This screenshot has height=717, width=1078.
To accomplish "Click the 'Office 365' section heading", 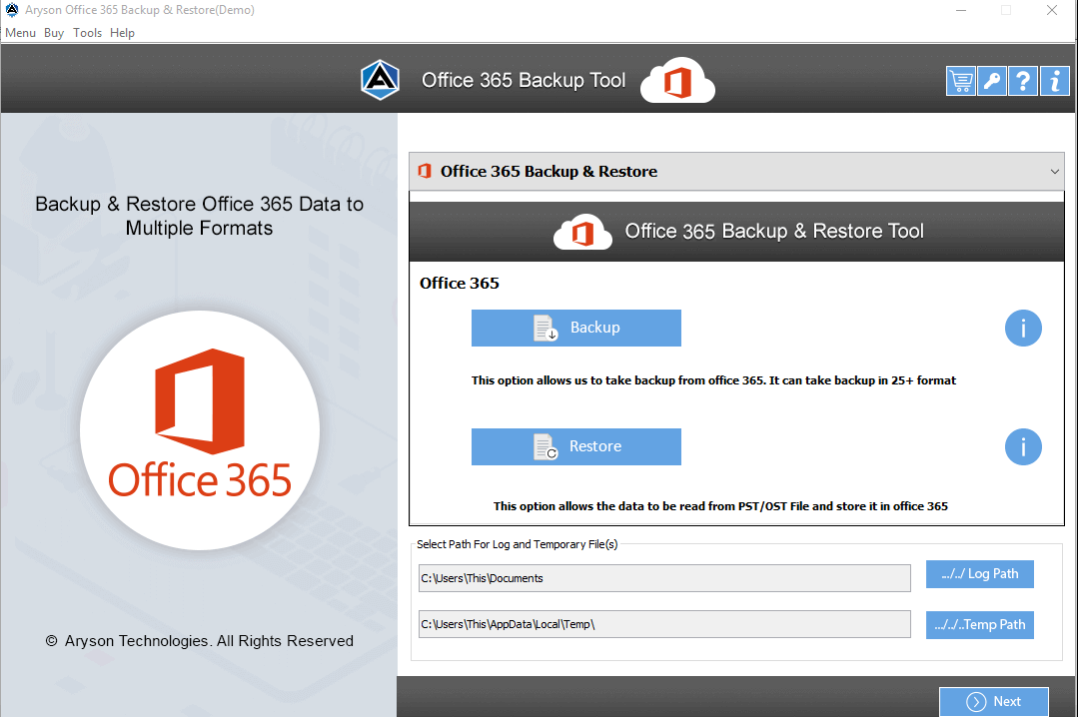I will tap(459, 283).
